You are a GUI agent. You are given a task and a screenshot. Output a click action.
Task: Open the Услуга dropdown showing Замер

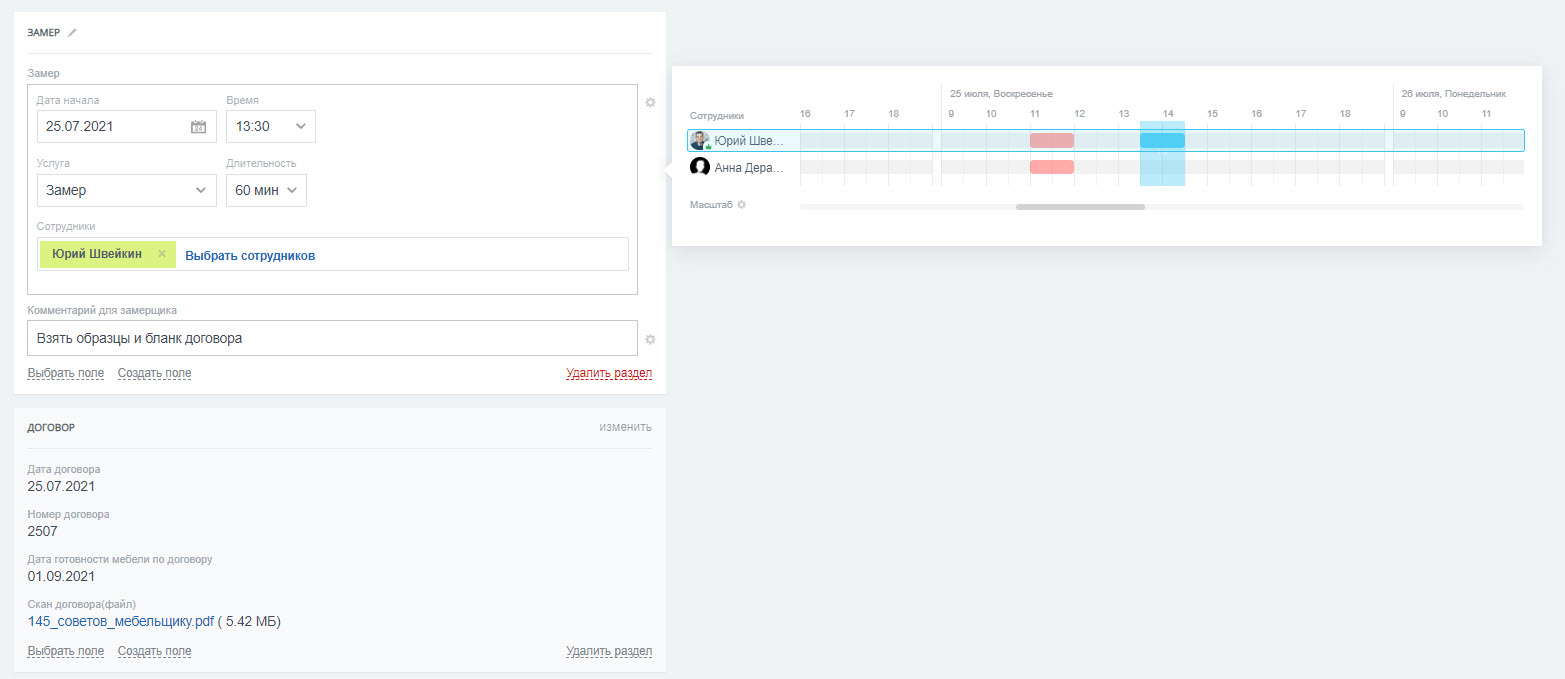(x=127, y=190)
